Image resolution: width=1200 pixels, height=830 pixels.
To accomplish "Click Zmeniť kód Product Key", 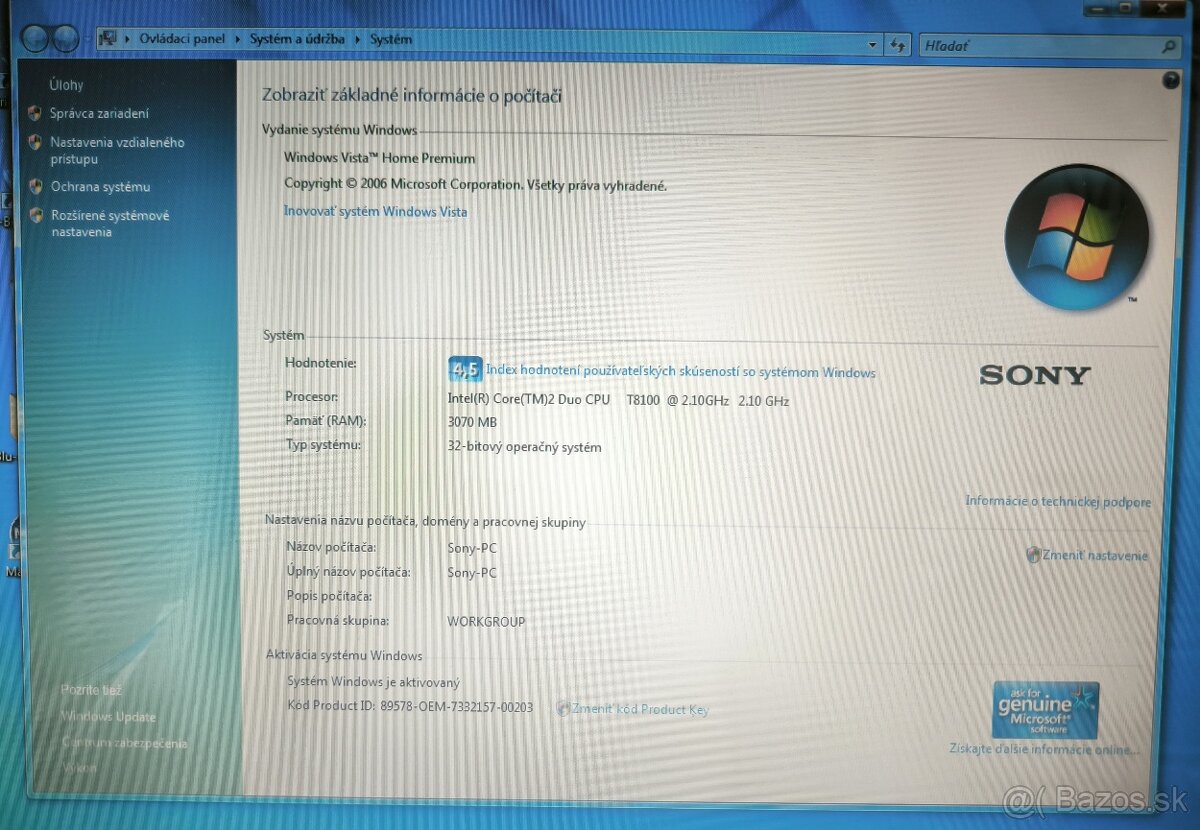I will (x=640, y=707).
